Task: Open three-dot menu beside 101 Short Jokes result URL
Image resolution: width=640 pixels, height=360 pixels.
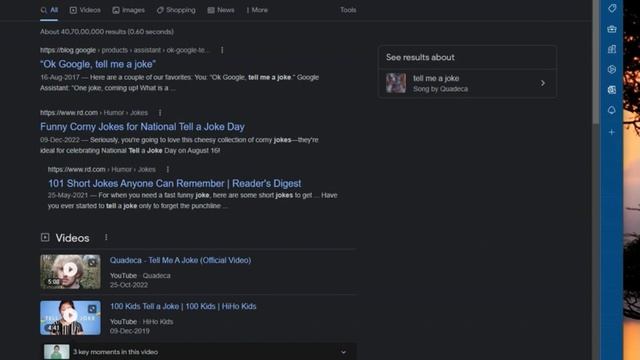Action: pos(167,169)
